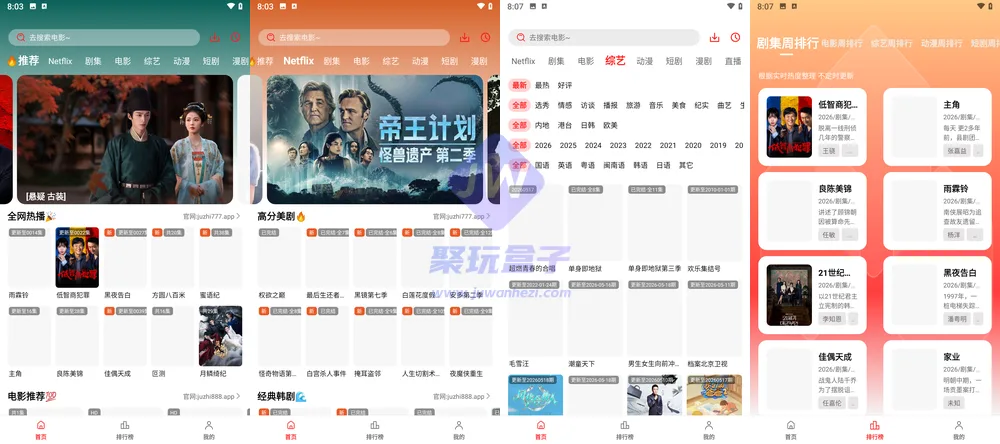Tap the 潘粤明 actor tag on 黑夜告白 card

(x=957, y=319)
